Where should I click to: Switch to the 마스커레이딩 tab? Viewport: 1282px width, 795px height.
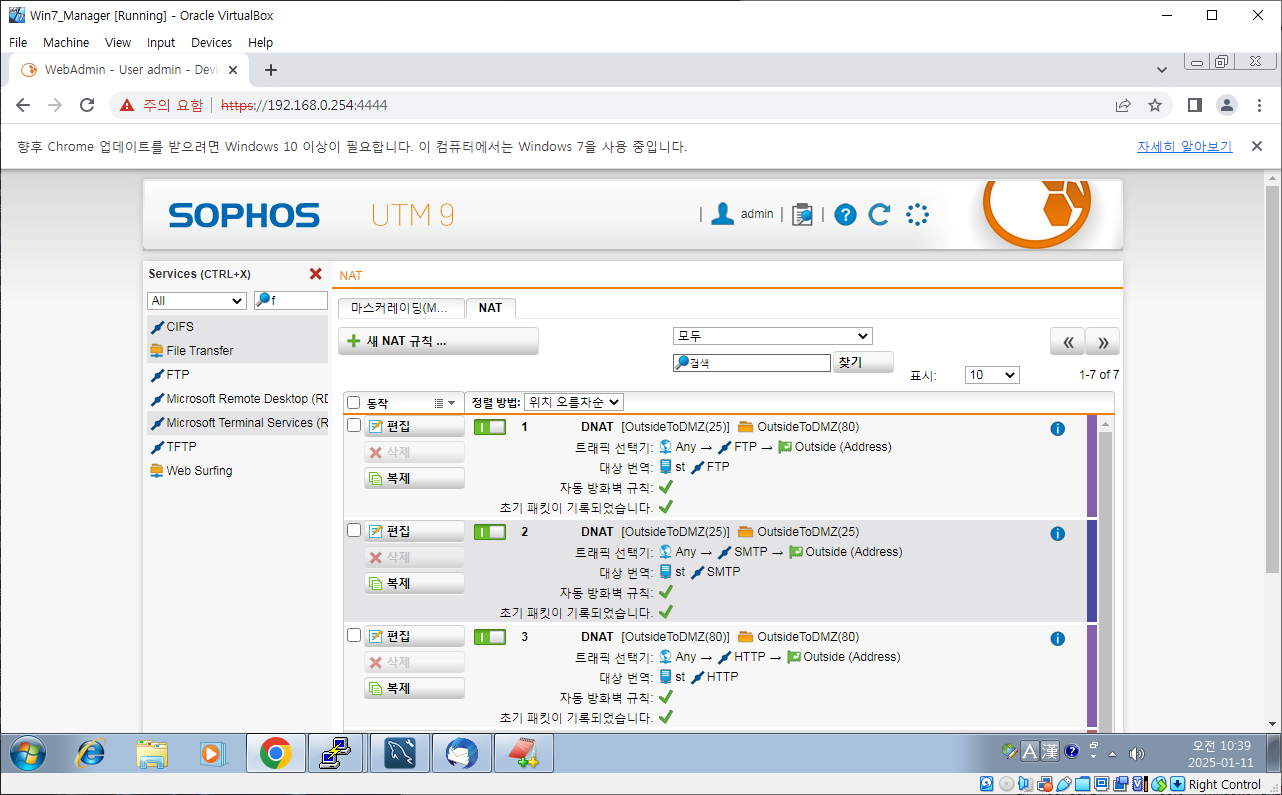tap(401, 308)
